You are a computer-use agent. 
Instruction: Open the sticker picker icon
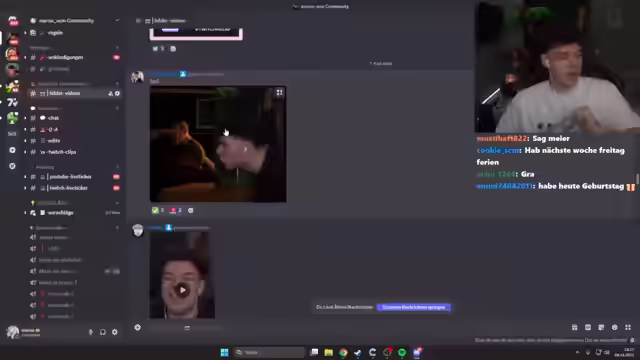click(601, 327)
